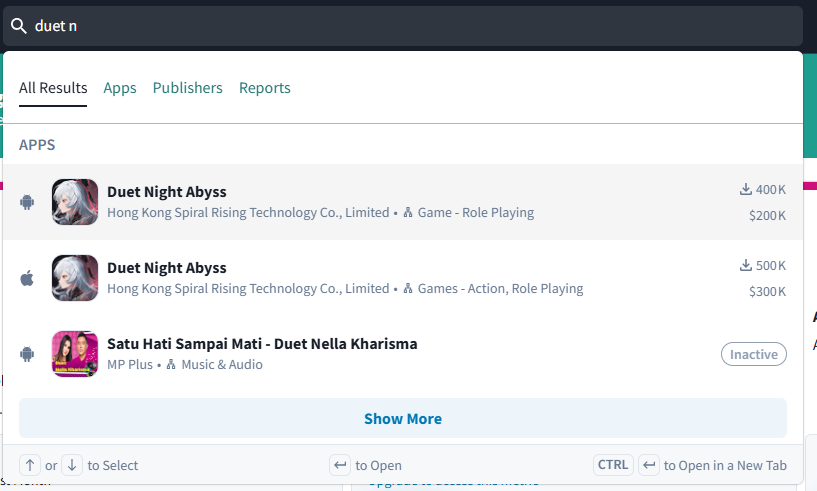Click publisher name in iOS Duet Night Abyss row
Viewport: 817px width, 491px height.
click(x=248, y=289)
